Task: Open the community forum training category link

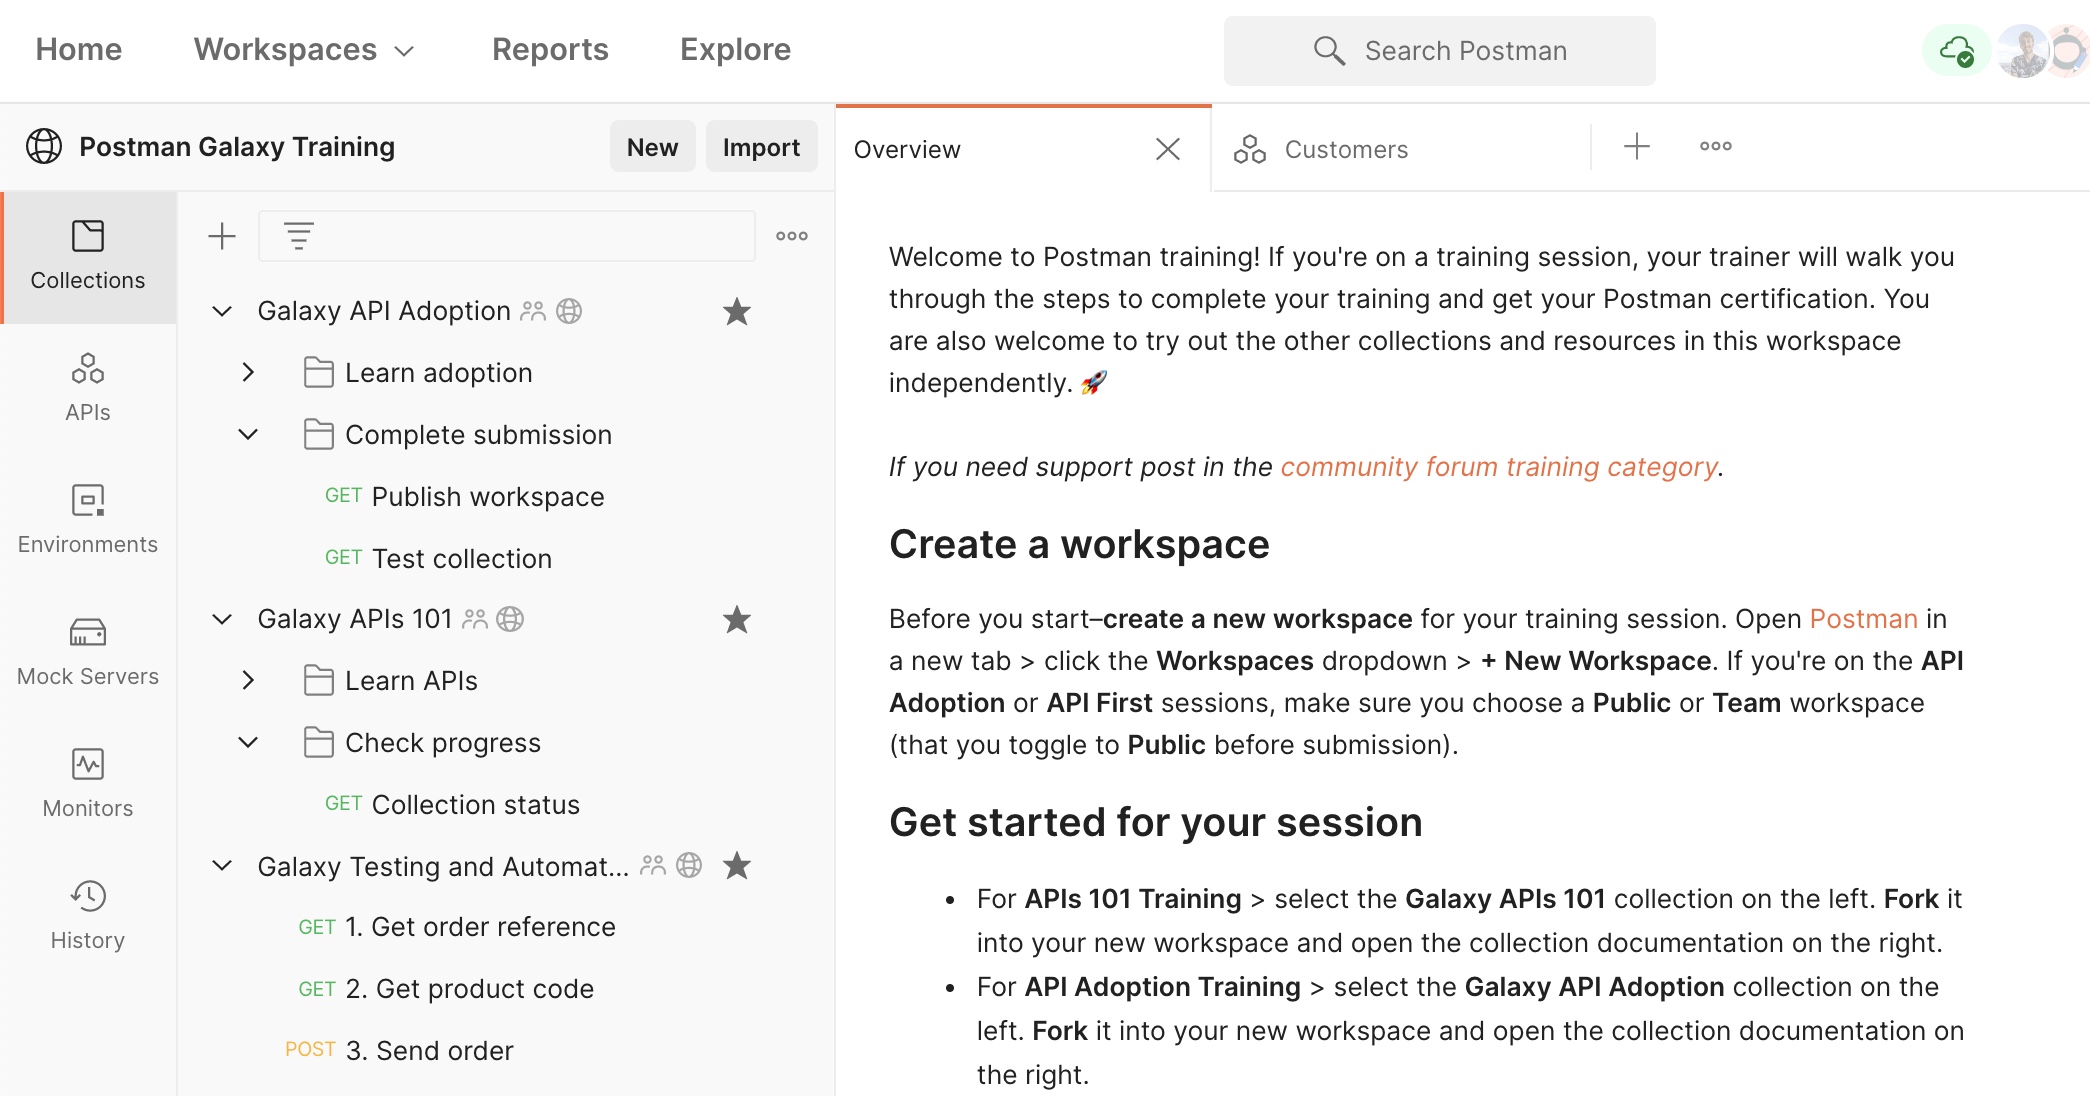Action: [x=1498, y=467]
